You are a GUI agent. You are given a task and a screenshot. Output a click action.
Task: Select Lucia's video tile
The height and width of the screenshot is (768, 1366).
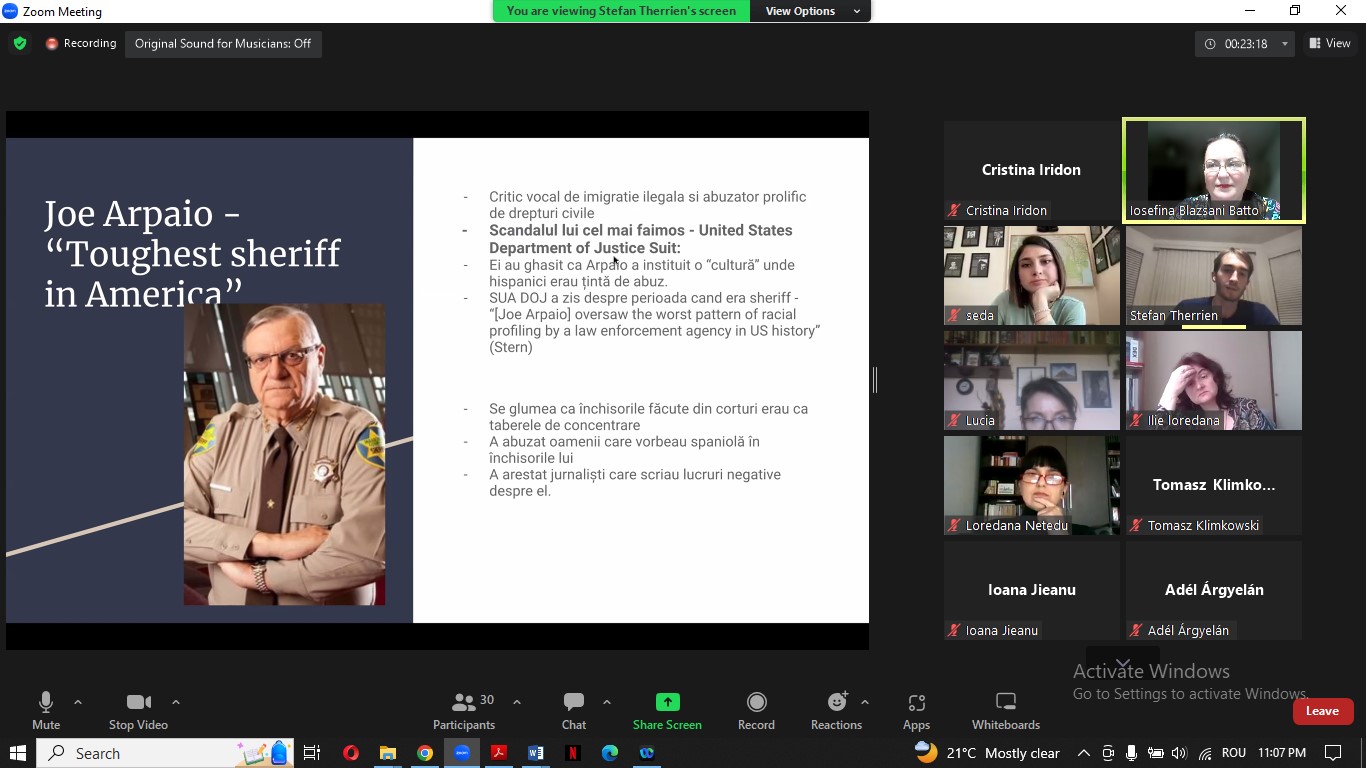1031,380
